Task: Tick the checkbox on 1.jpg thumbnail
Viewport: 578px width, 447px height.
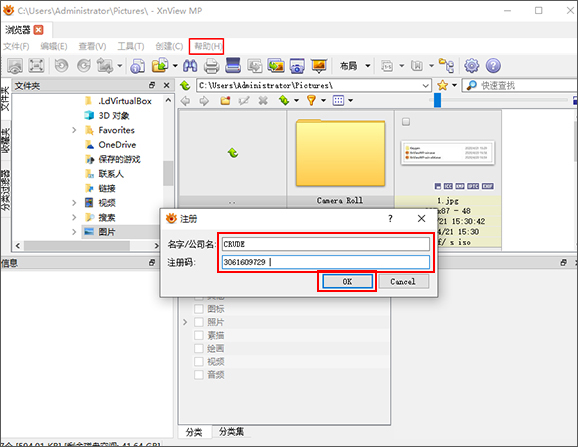Action: pyautogui.click(x=406, y=122)
